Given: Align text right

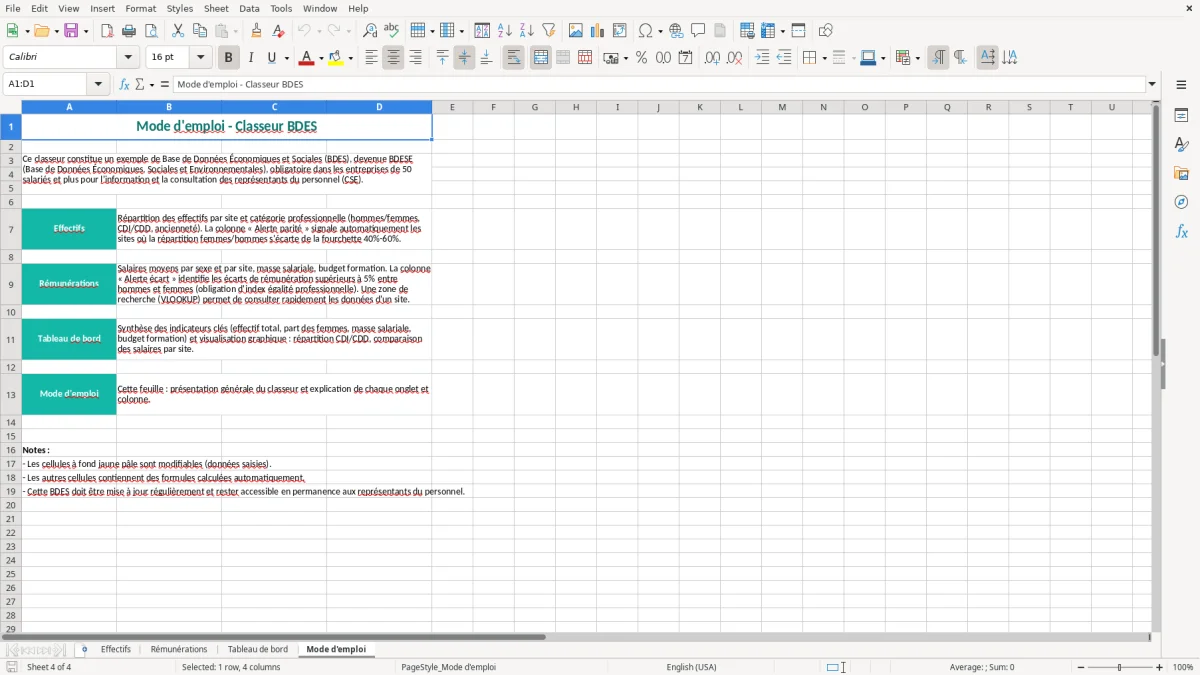Looking at the screenshot, I should pos(415,58).
